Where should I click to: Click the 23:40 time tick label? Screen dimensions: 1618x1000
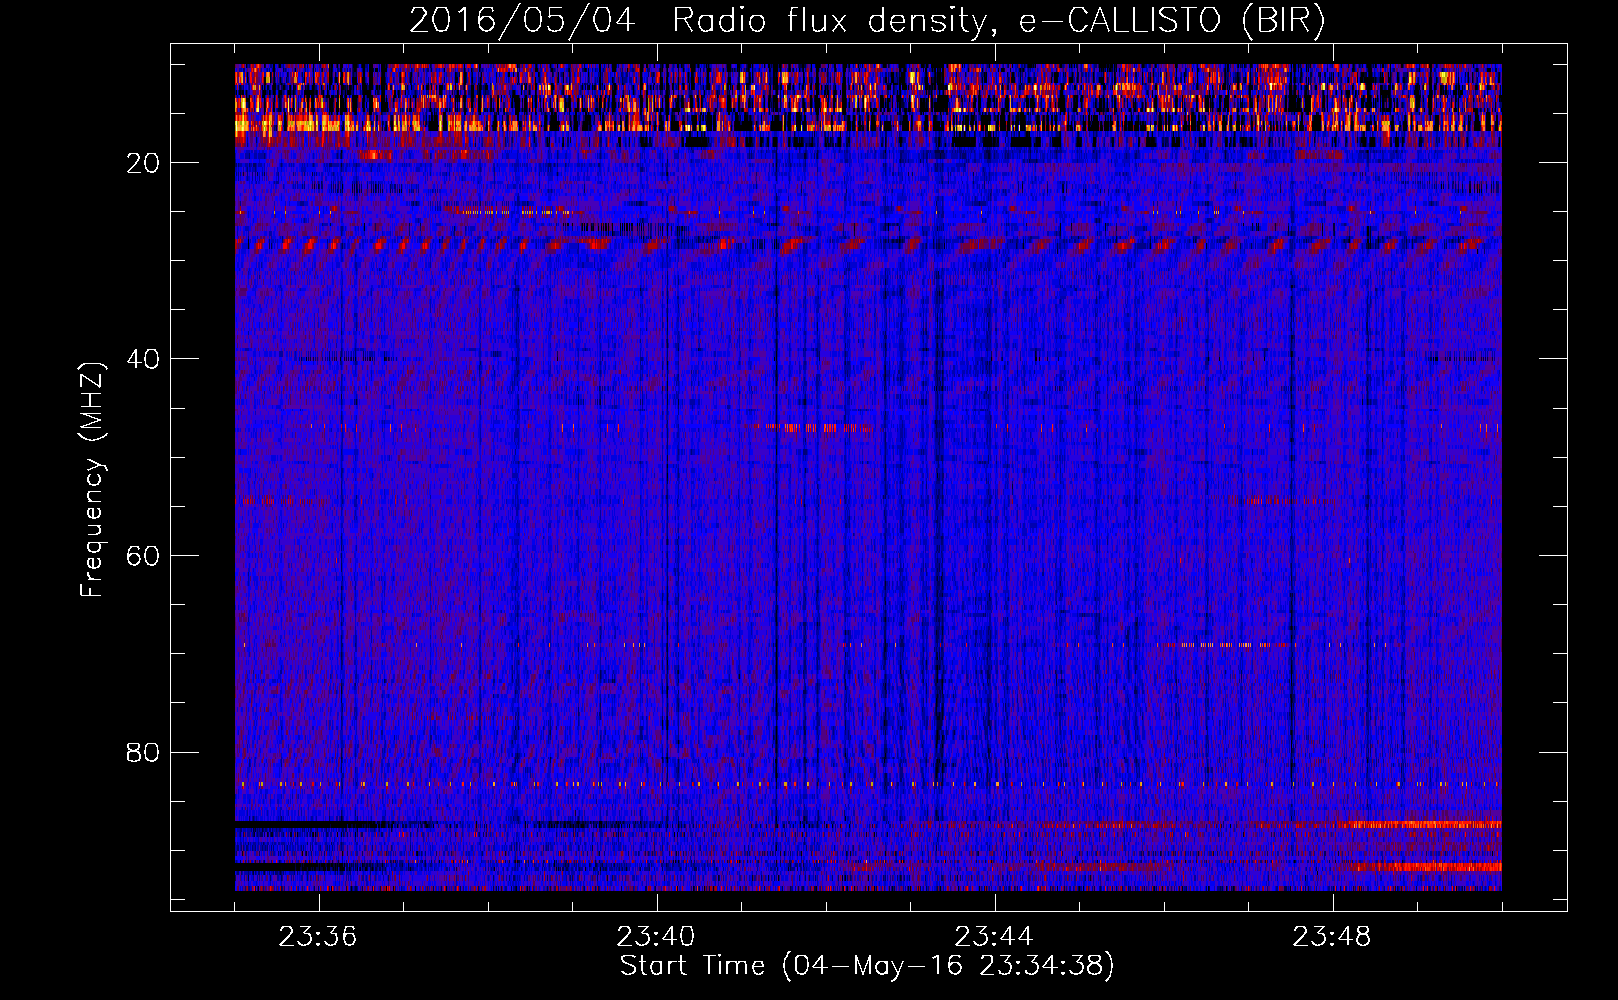[x=656, y=937]
